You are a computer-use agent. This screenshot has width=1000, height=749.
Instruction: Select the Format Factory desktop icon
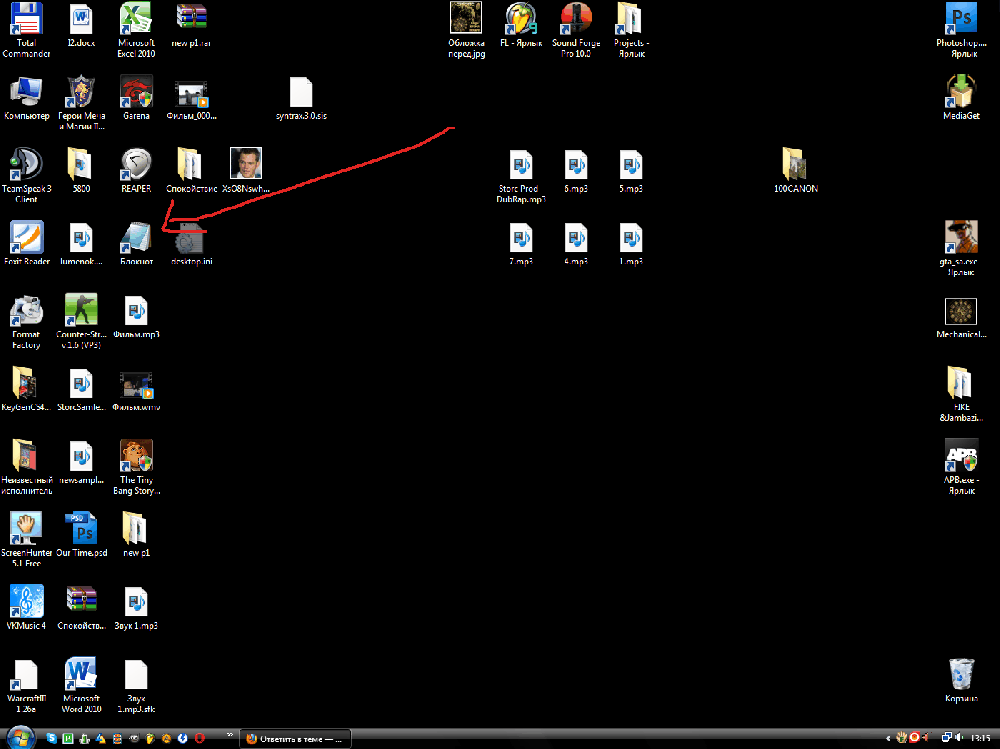click(26, 310)
